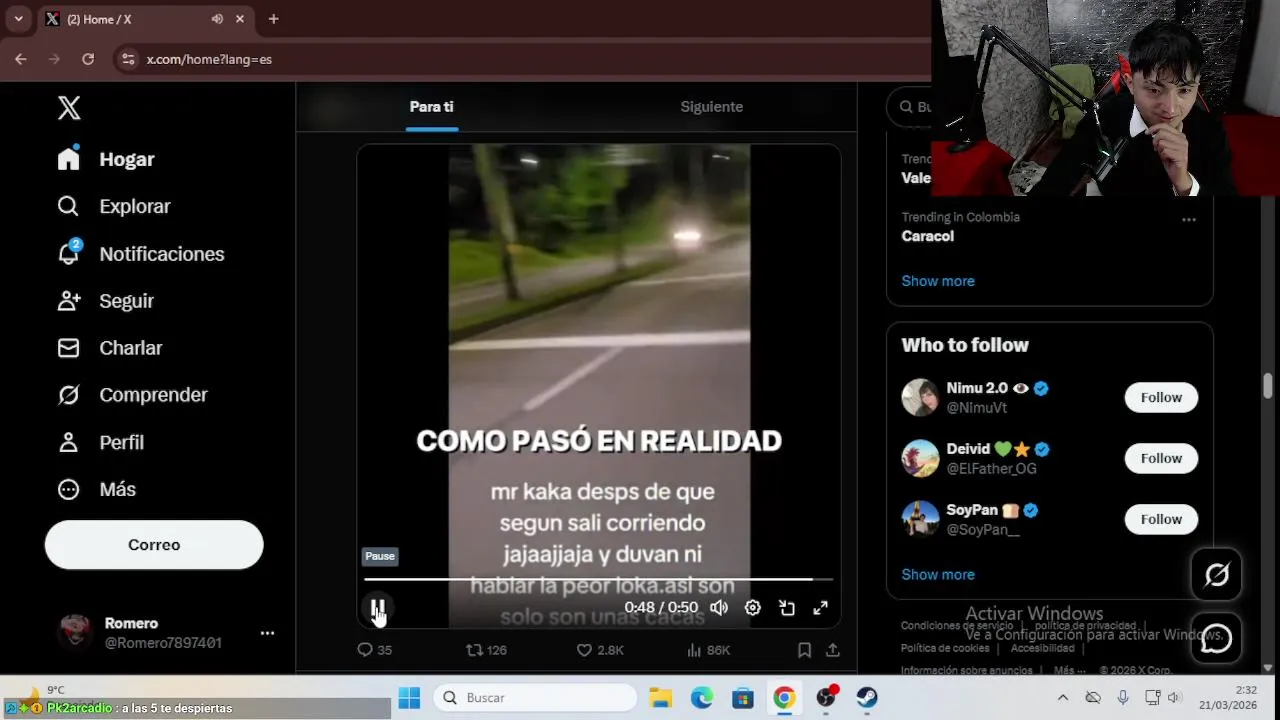The image size is (1280, 720).
Task: Bookmark the video post
Action: (x=804, y=650)
